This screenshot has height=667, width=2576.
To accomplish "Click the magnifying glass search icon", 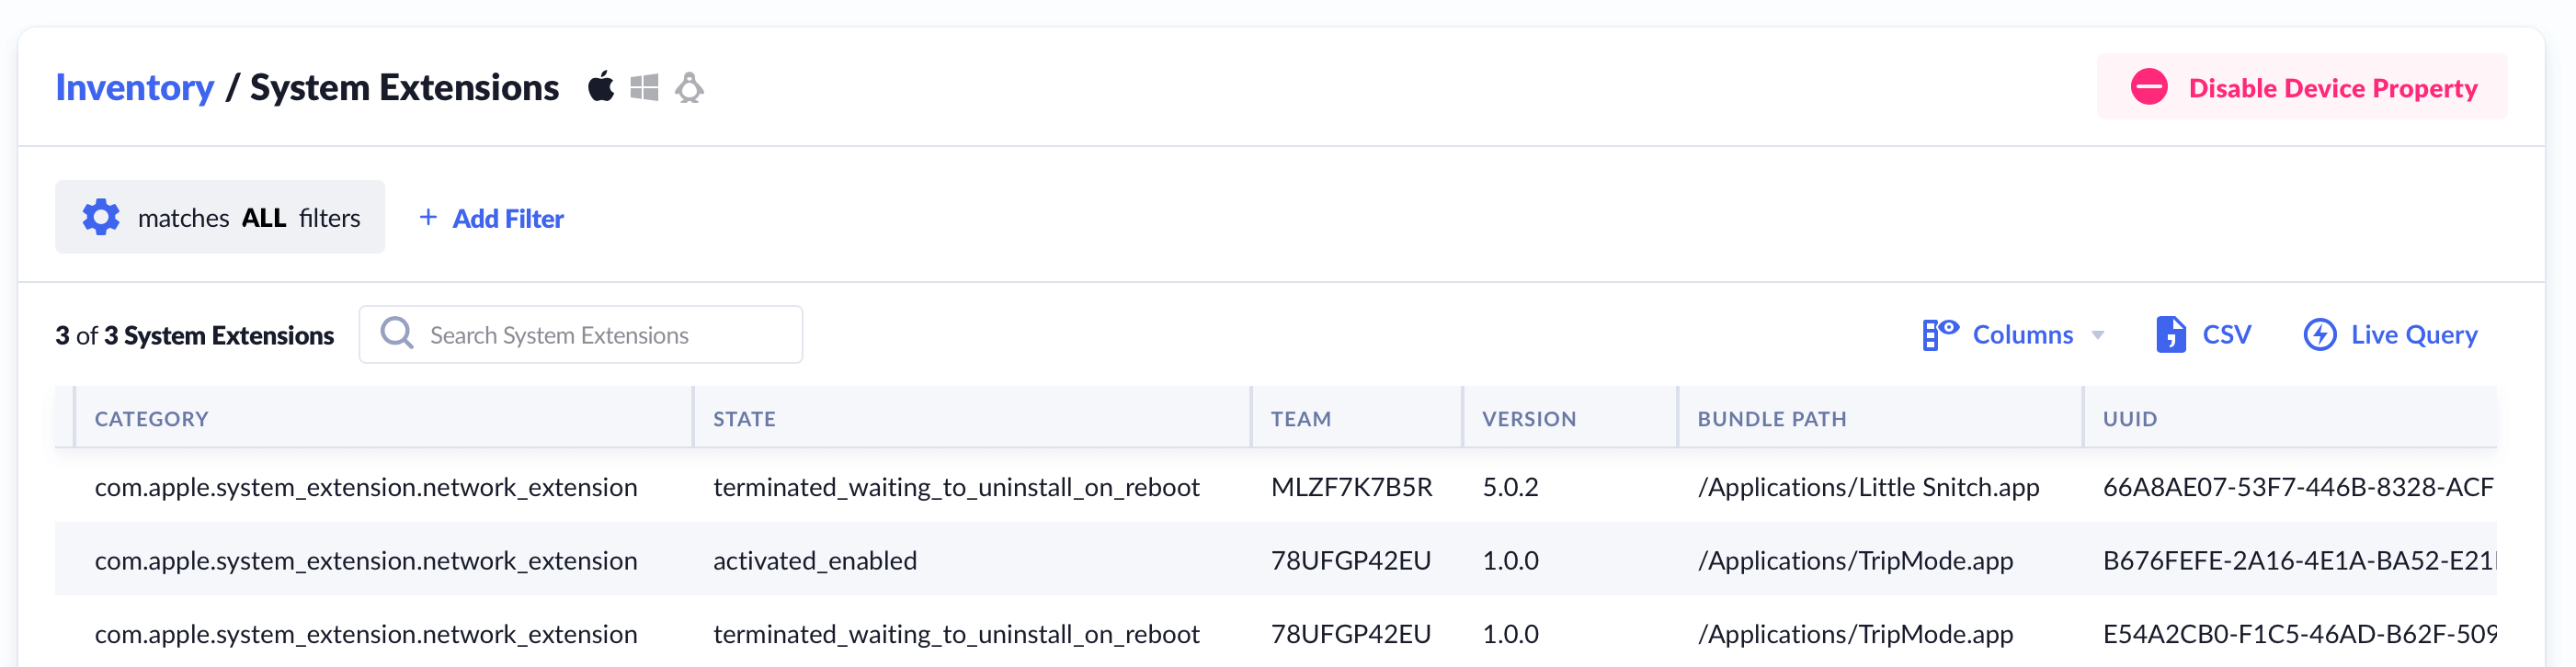I will [x=397, y=333].
